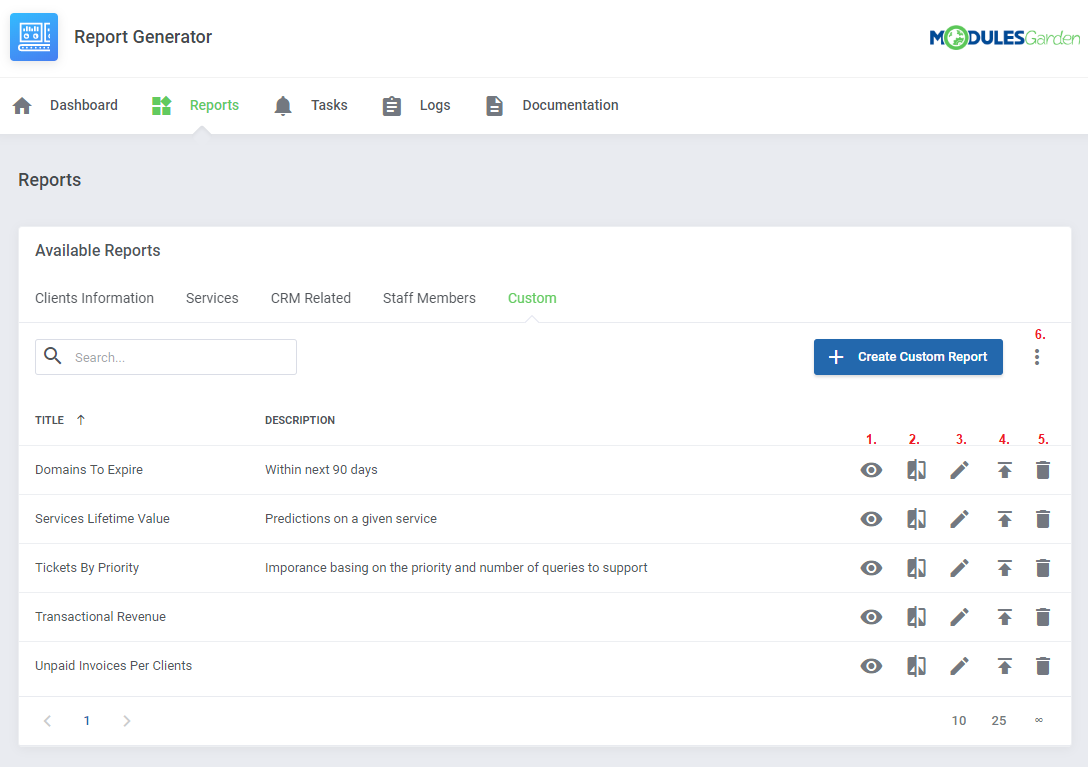
Task: Switch to the CRM Related tab
Action: coord(311,298)
